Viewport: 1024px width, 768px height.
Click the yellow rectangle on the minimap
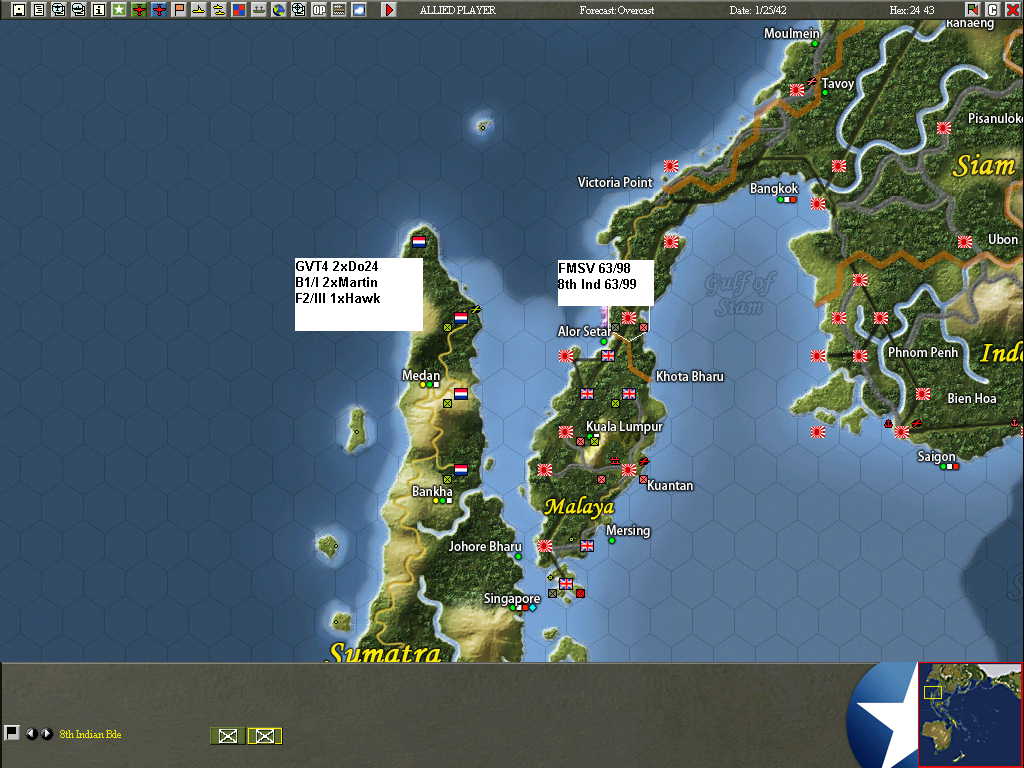[933, 692]
